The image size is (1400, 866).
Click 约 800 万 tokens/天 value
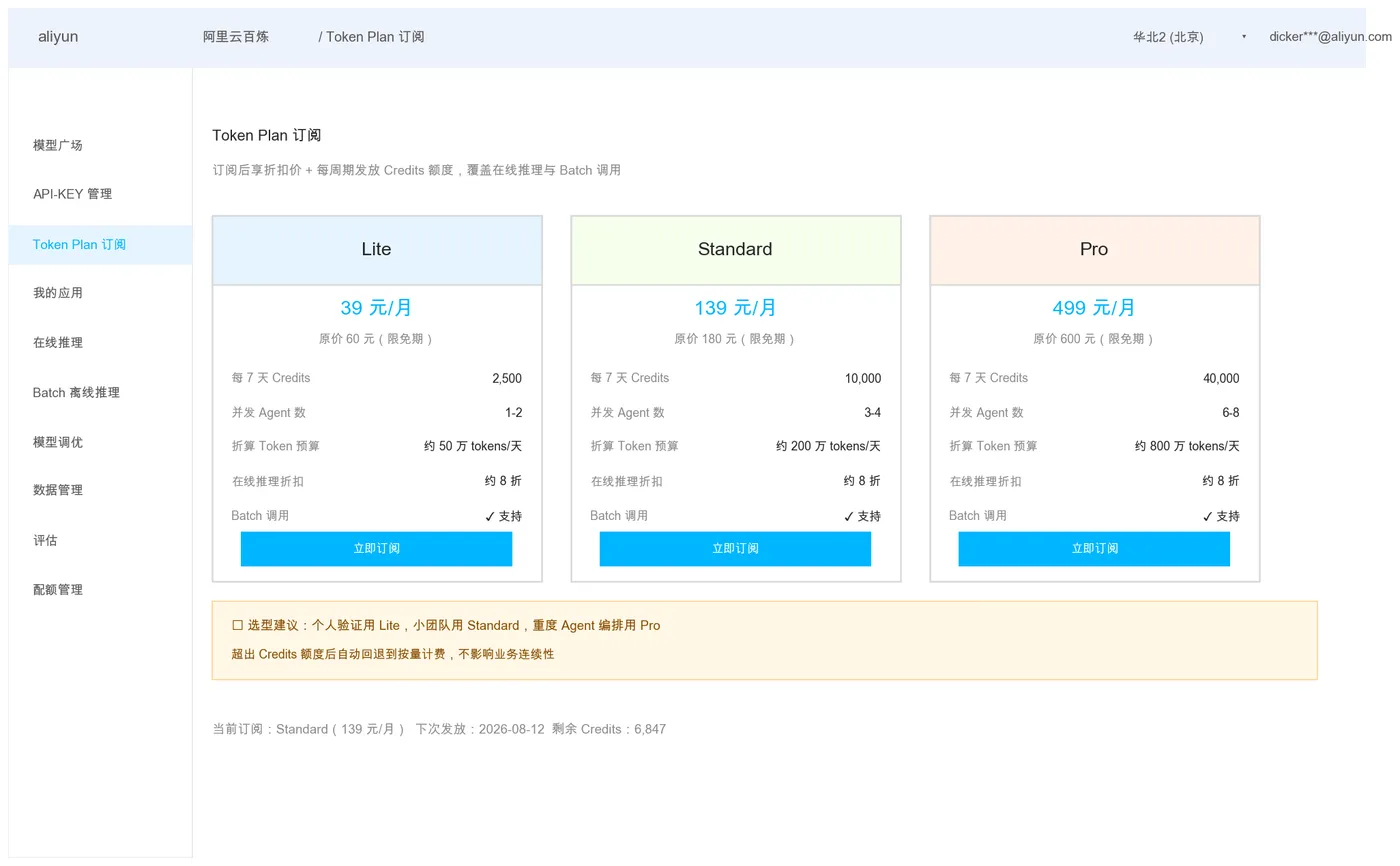(1187, 447)
